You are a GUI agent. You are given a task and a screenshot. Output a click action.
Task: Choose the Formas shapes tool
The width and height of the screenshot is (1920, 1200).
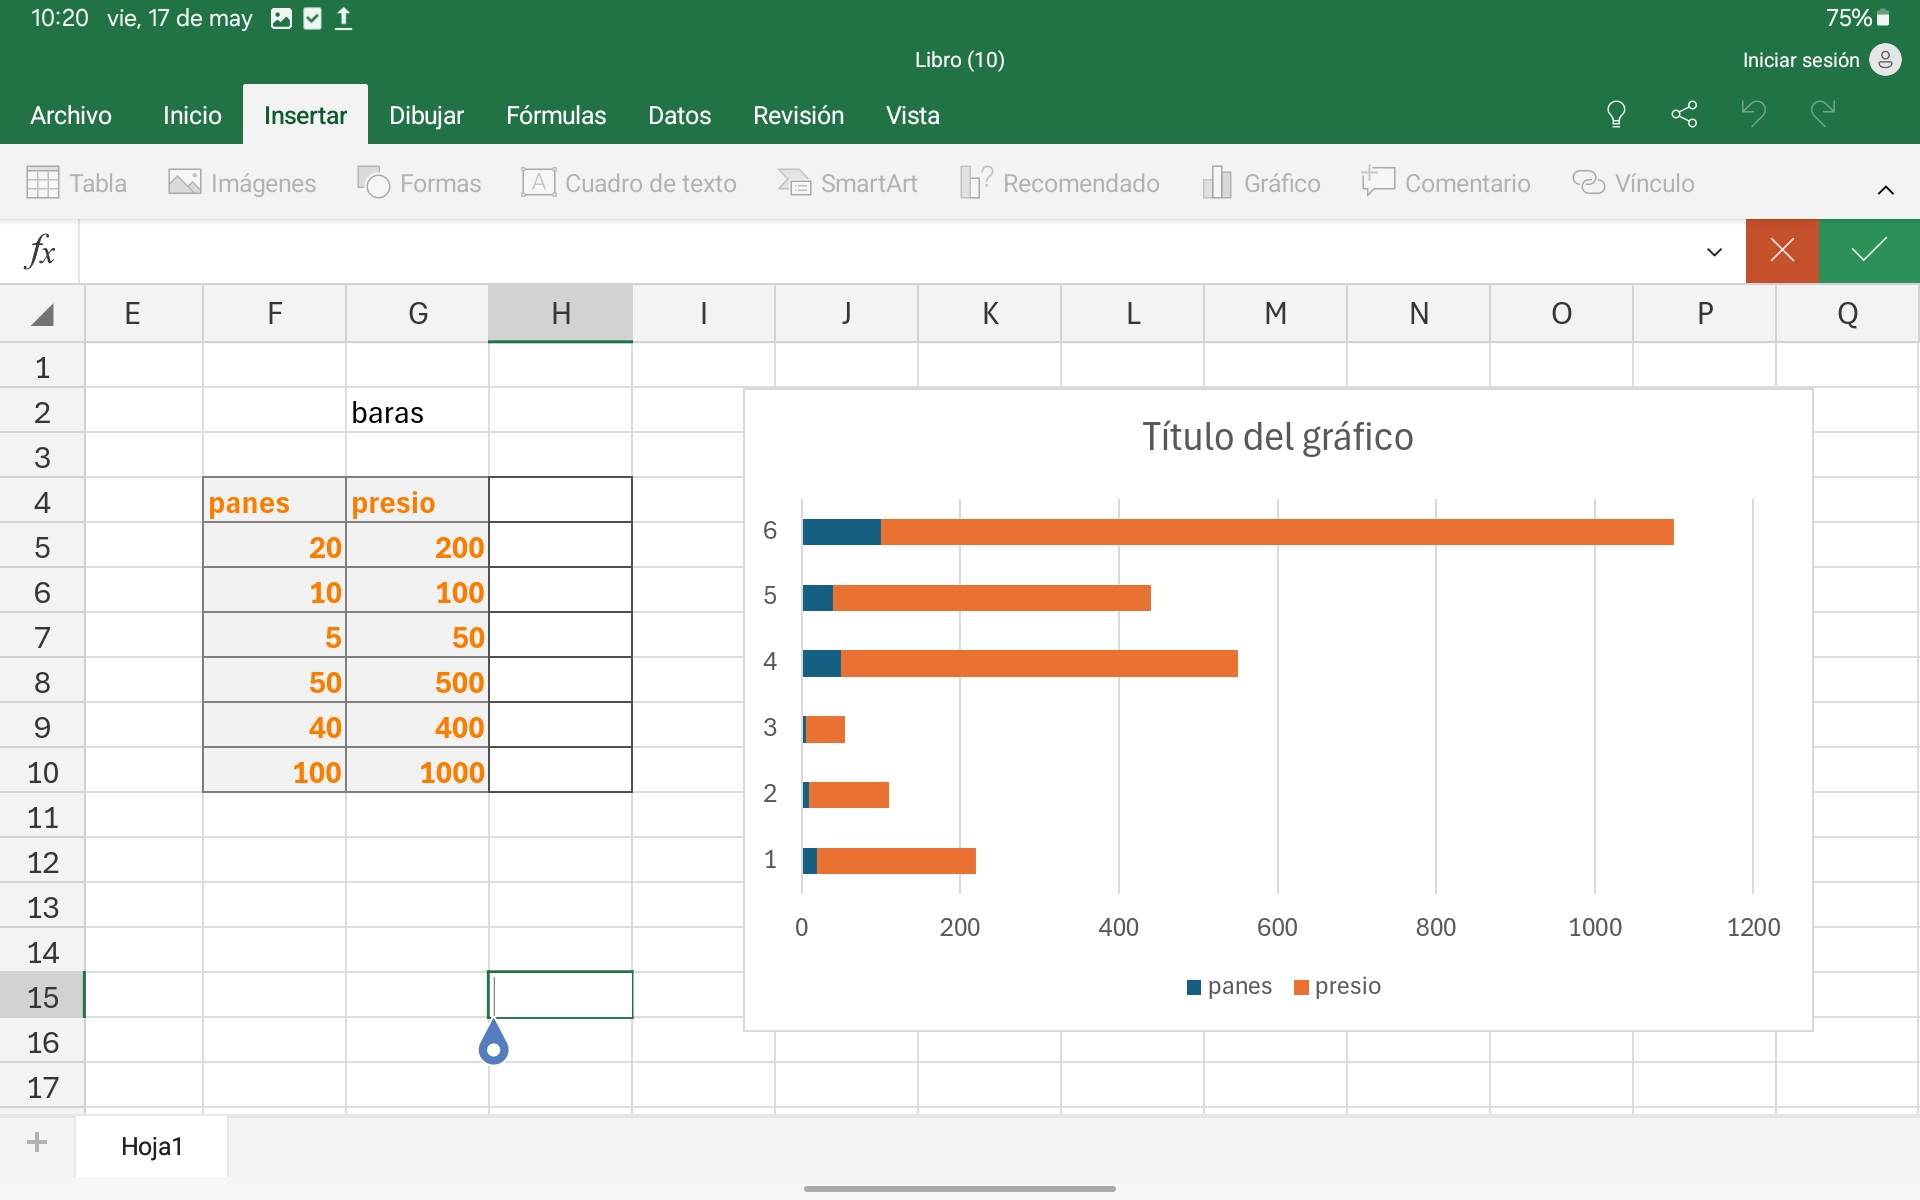[x=419, y=183]
